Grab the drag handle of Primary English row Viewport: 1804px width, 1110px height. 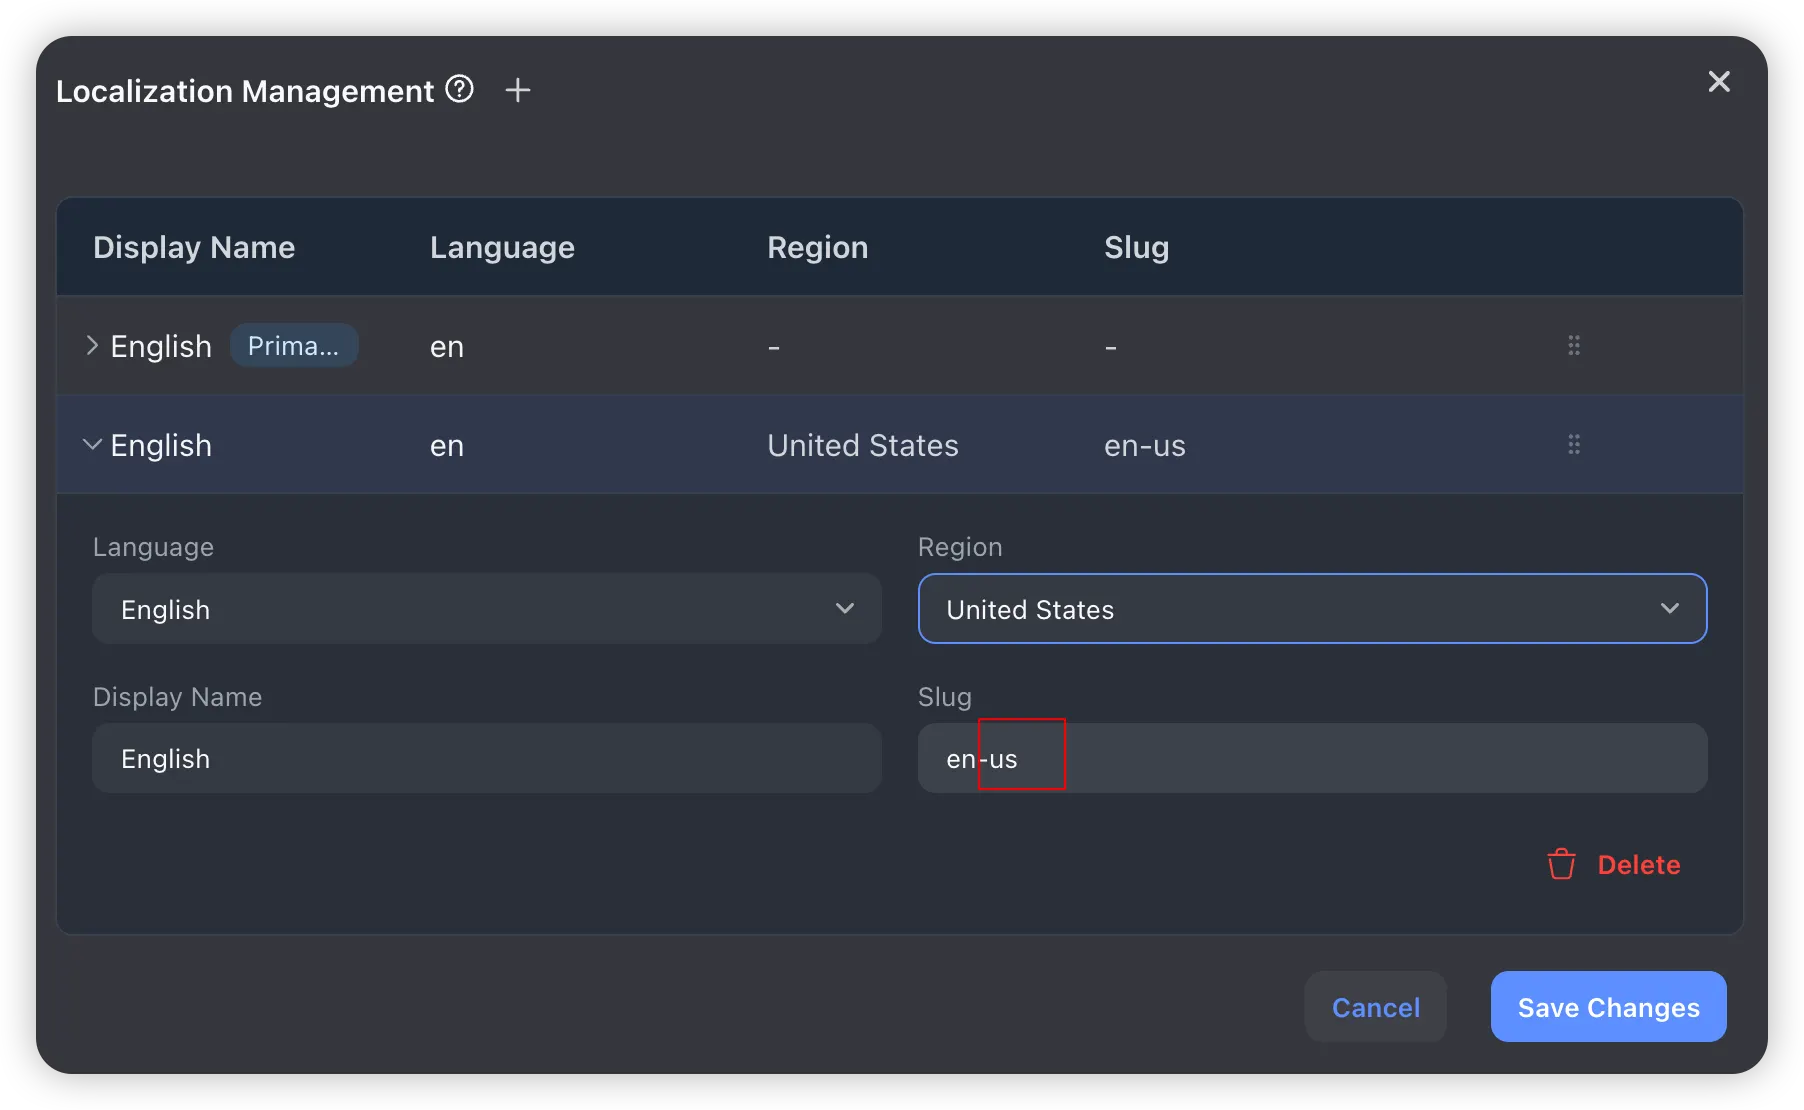(1573, 346)
